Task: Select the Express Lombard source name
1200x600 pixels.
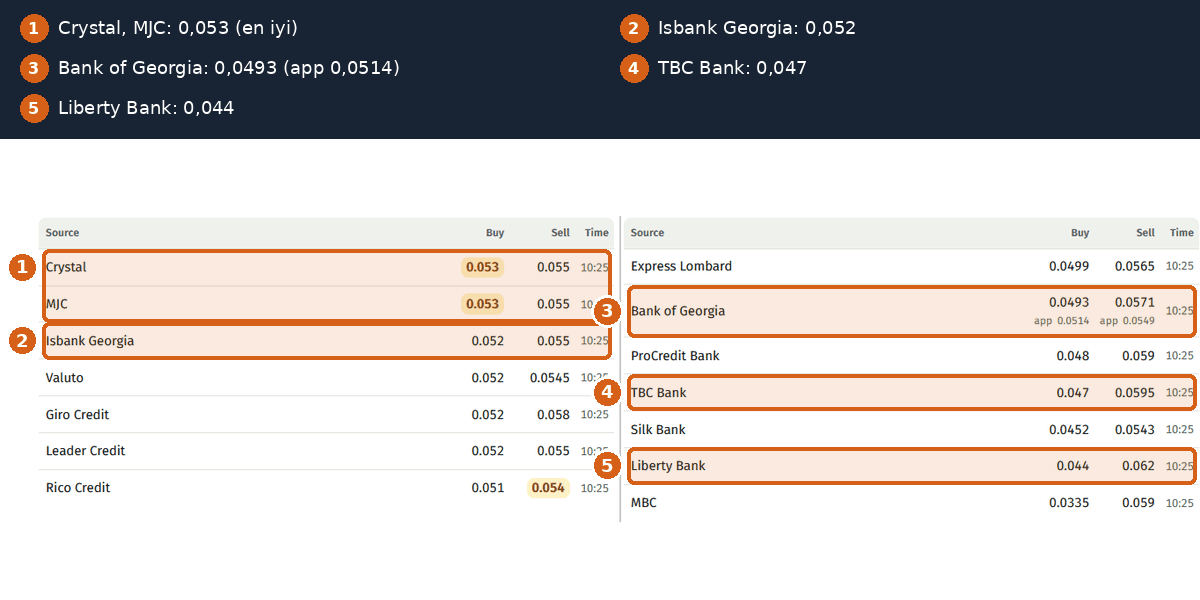Action: click(681, 266)
